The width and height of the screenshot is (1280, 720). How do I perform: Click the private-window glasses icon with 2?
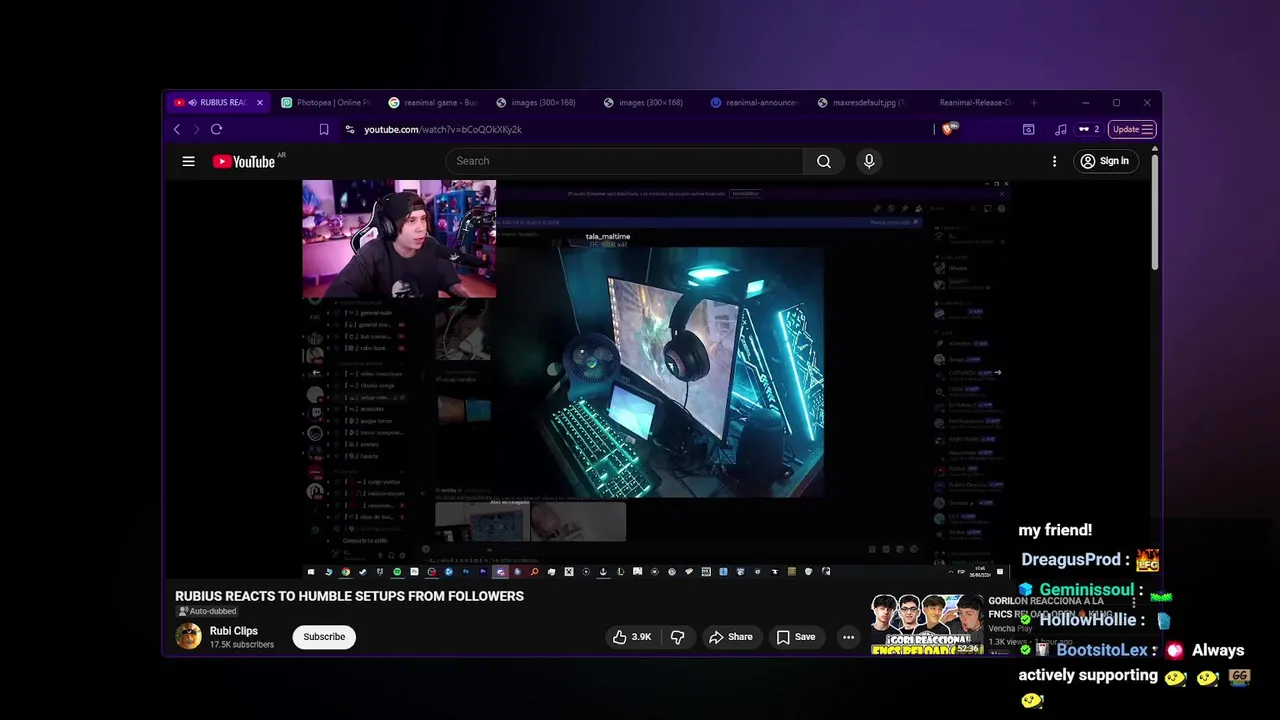(1088, 129)
